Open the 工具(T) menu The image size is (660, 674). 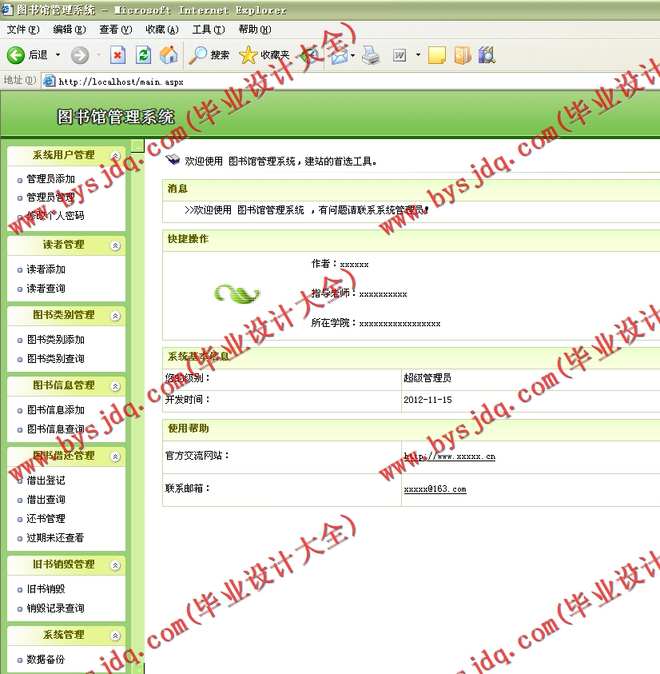coord(208,30)
